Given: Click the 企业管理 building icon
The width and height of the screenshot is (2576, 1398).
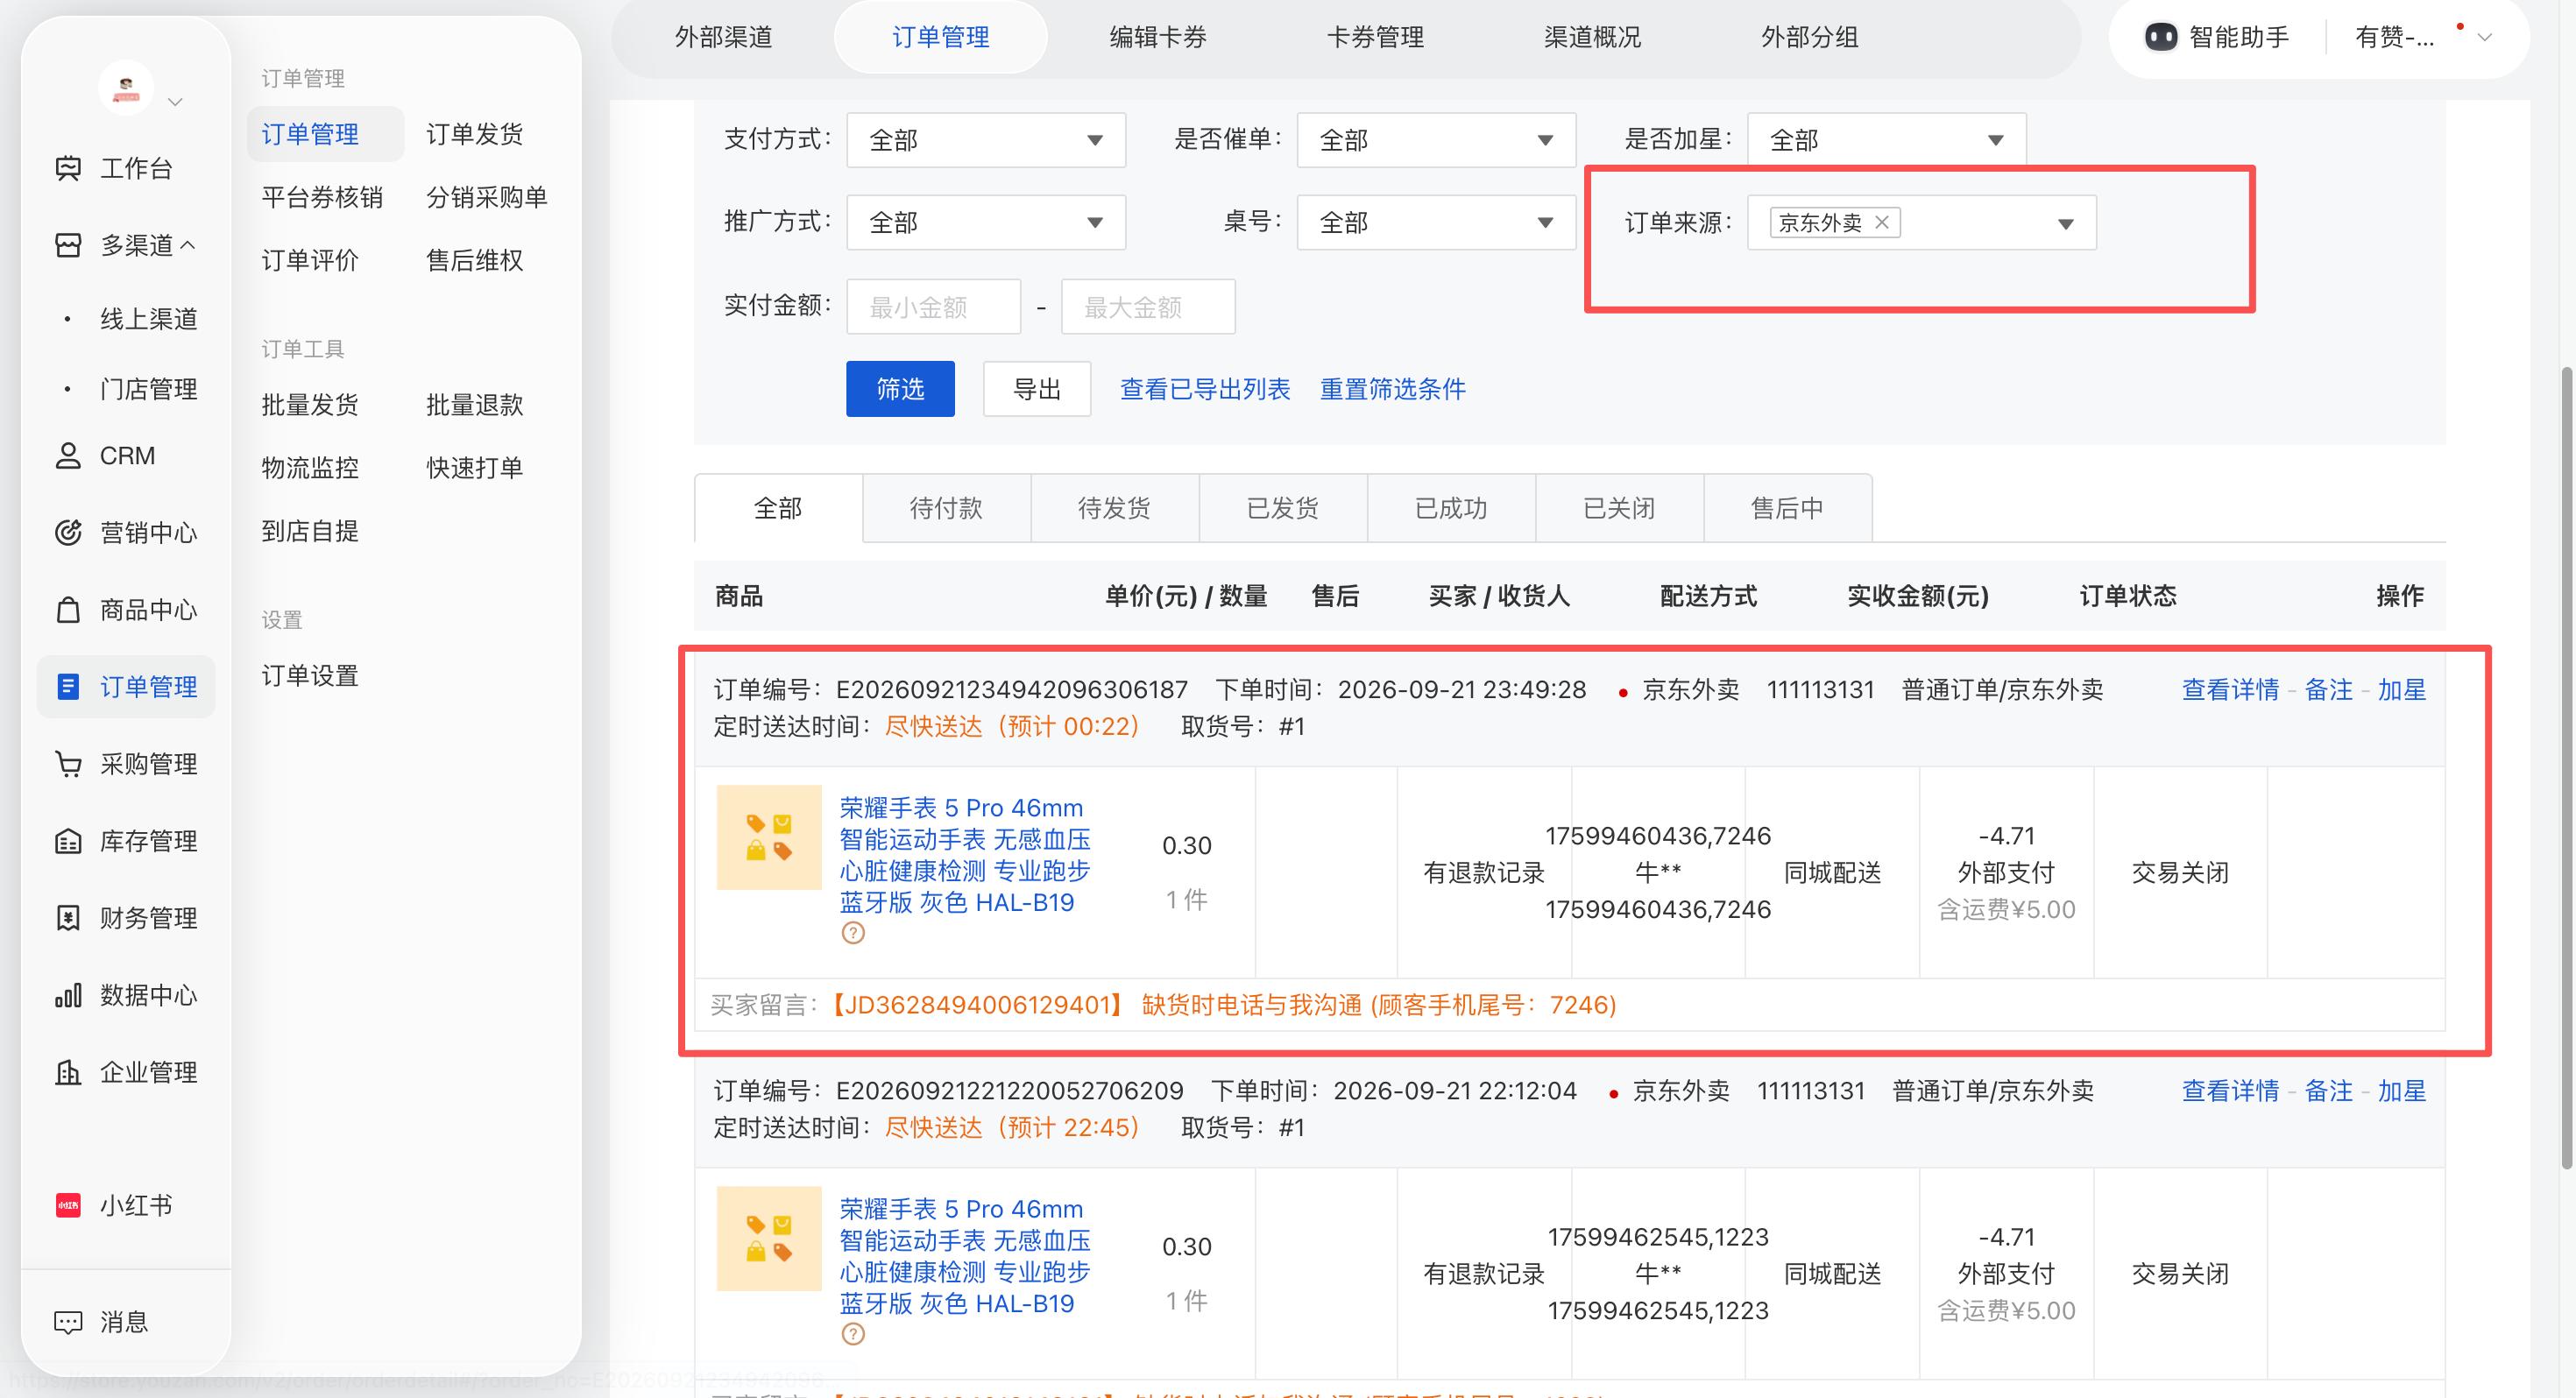Looking at the screenshot, I should pyautogui.click(x=68, y=1072).
